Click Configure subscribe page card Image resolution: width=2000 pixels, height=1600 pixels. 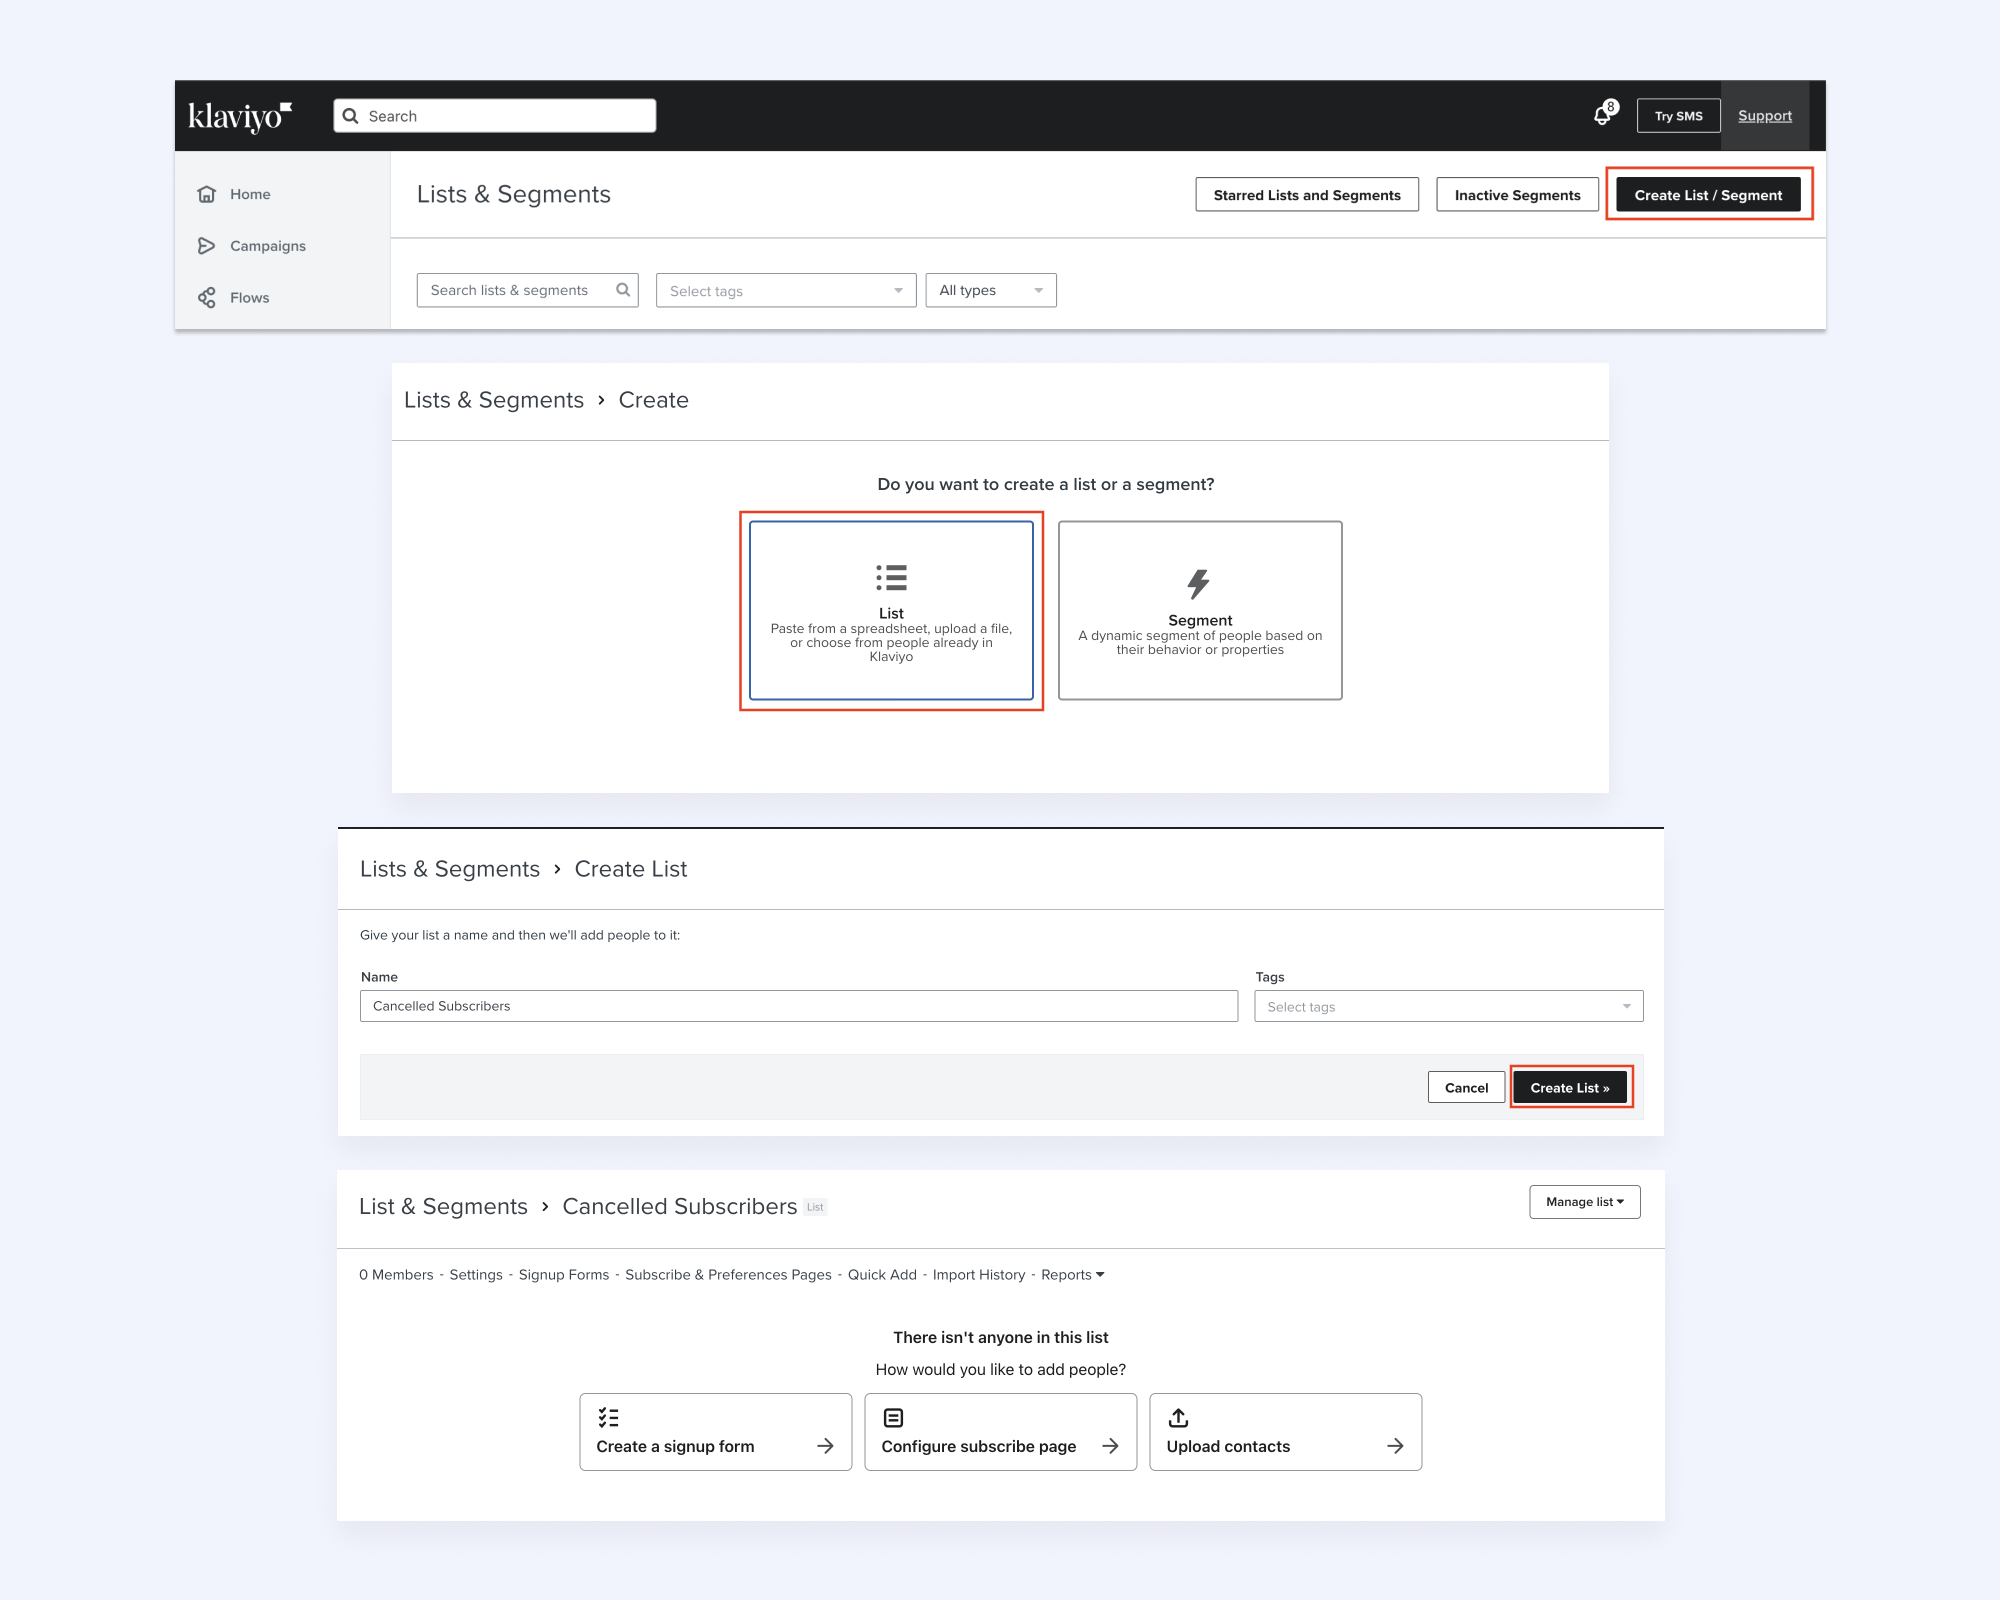1001,1432
